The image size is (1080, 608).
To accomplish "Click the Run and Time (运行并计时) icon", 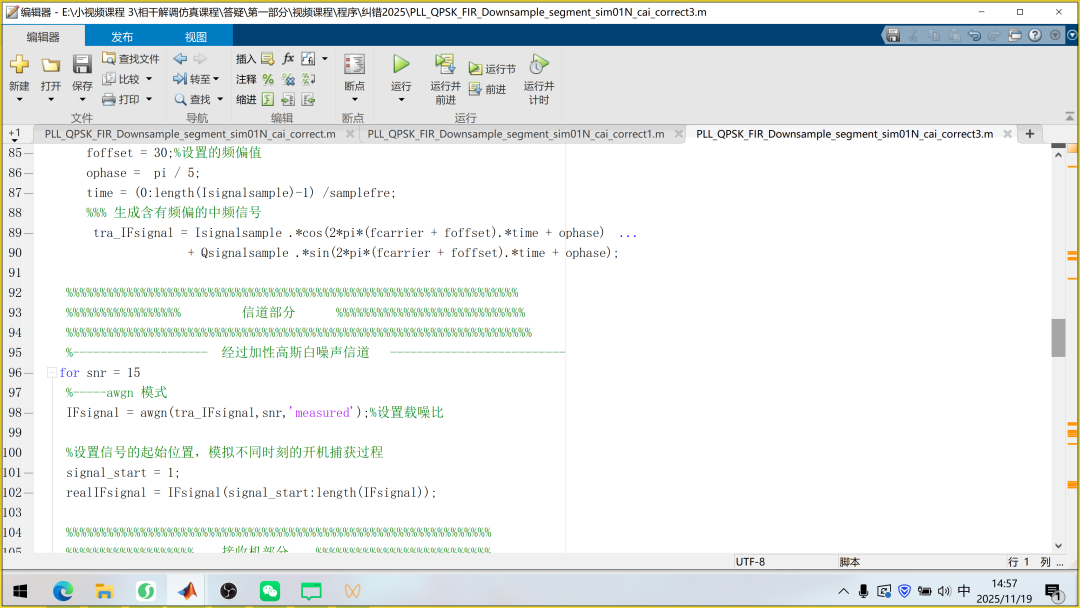I will 539,65.
